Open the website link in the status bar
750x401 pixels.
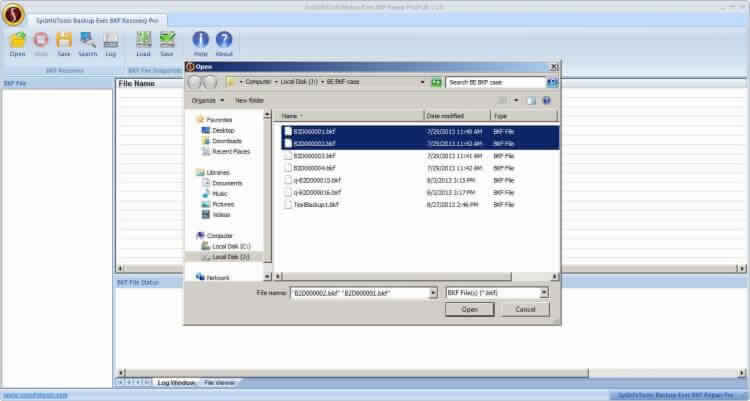pos(36,395)
